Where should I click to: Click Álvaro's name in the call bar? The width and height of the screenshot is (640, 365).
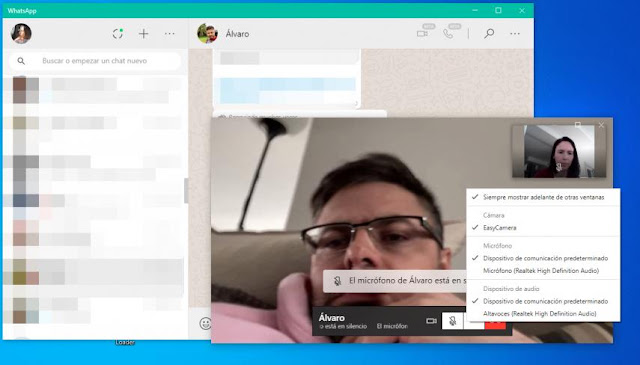coord(331,317)
